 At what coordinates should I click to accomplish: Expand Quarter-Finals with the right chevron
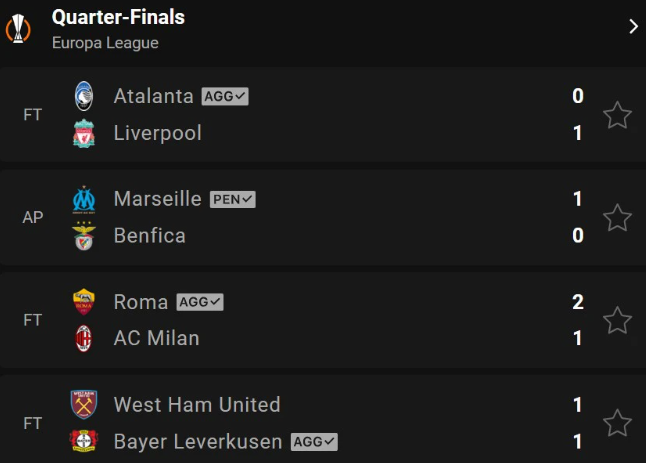pos(633,26)
